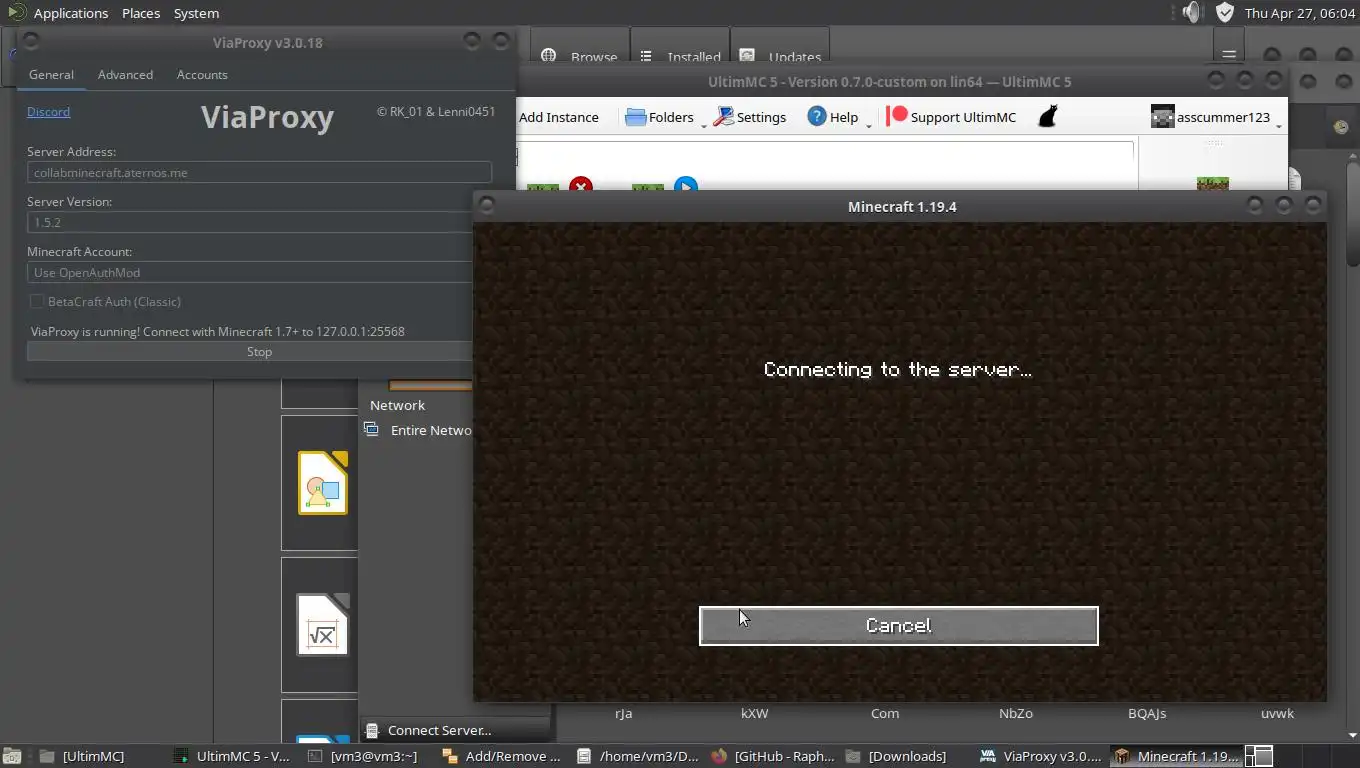Viewport: 1360px width, 768px height.
Task: Switch to UltimMC 5 taskbar entry
Action: pyautogui.click(x=233, y=756)
